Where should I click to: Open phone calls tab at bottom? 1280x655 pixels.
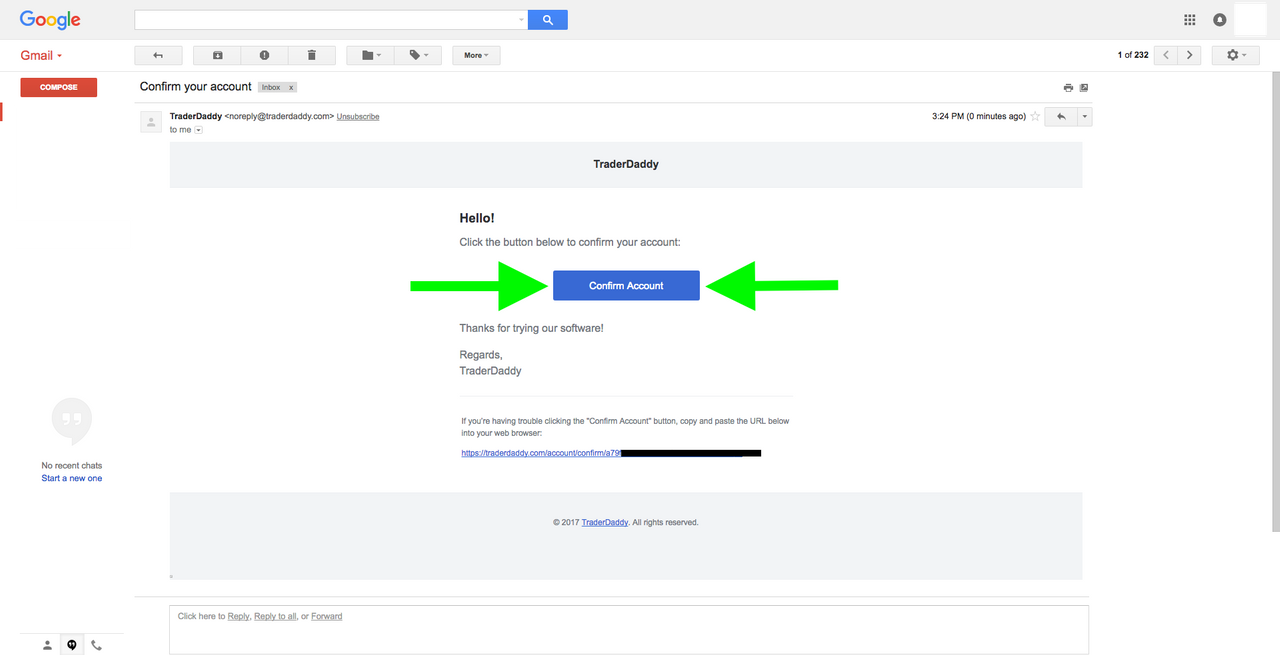click(96, 645)
